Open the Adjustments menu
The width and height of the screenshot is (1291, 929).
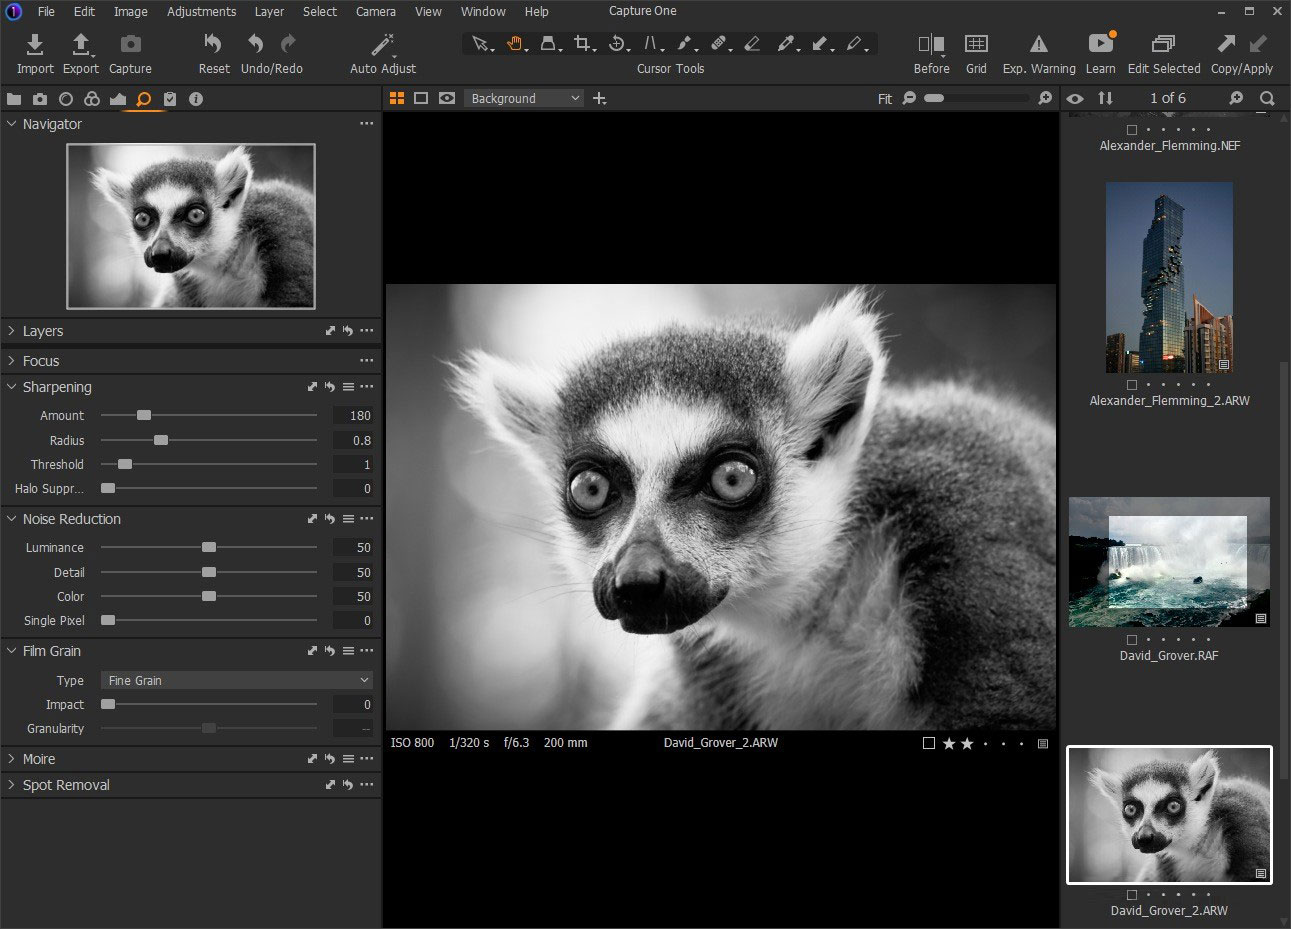(x=201, y=11)
